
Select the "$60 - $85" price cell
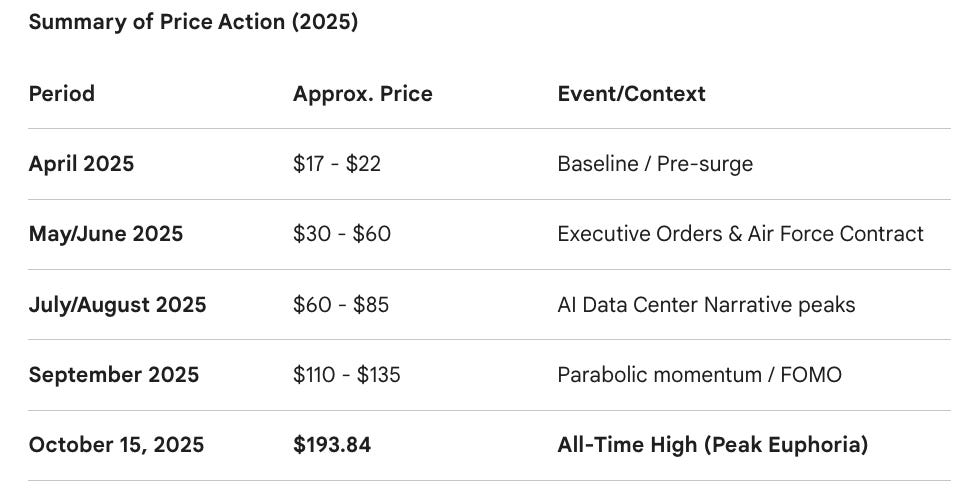pyautogui.click(x=341, y=305)
